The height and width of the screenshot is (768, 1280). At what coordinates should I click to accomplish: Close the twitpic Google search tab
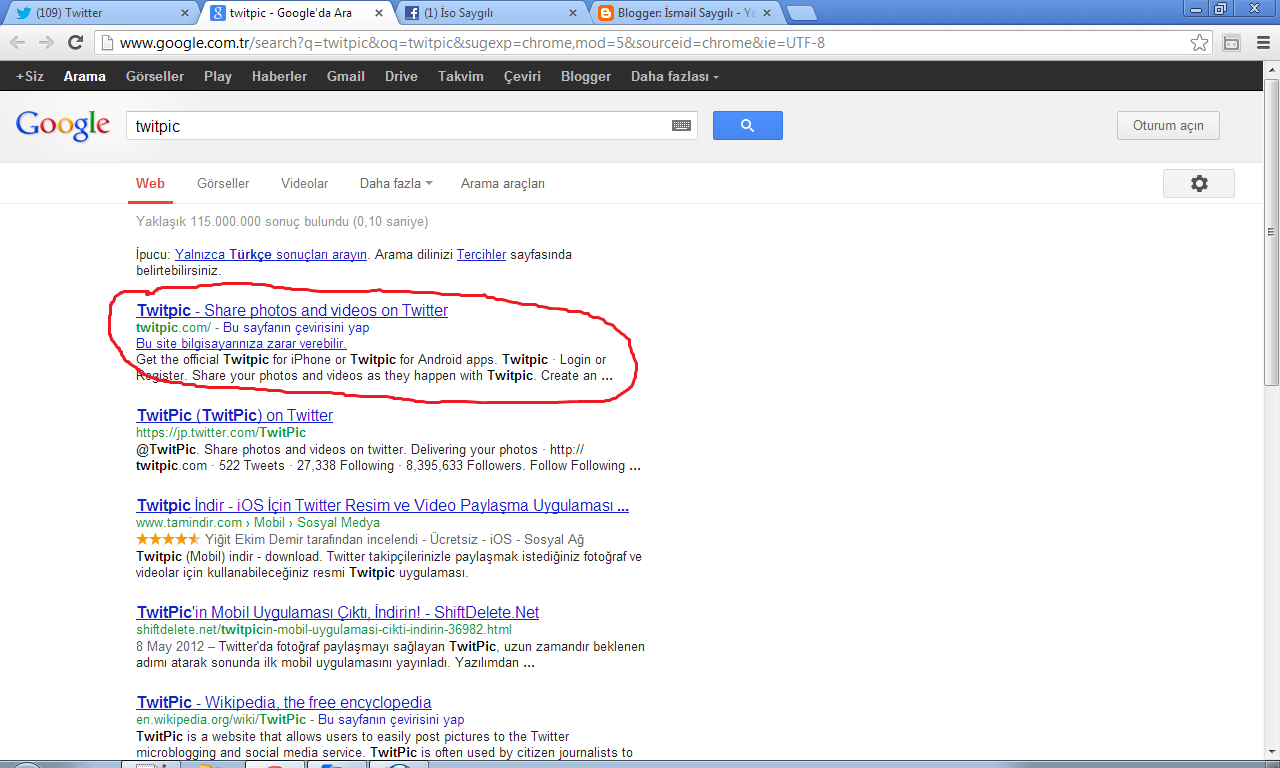click(379, 13)
